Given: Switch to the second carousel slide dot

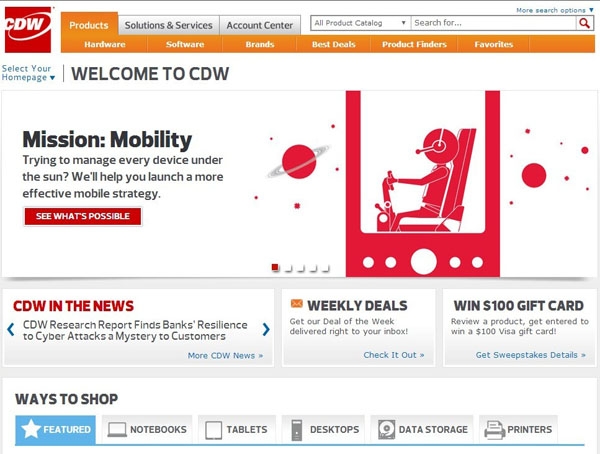Looking at the screenshot, I should 288,268.
